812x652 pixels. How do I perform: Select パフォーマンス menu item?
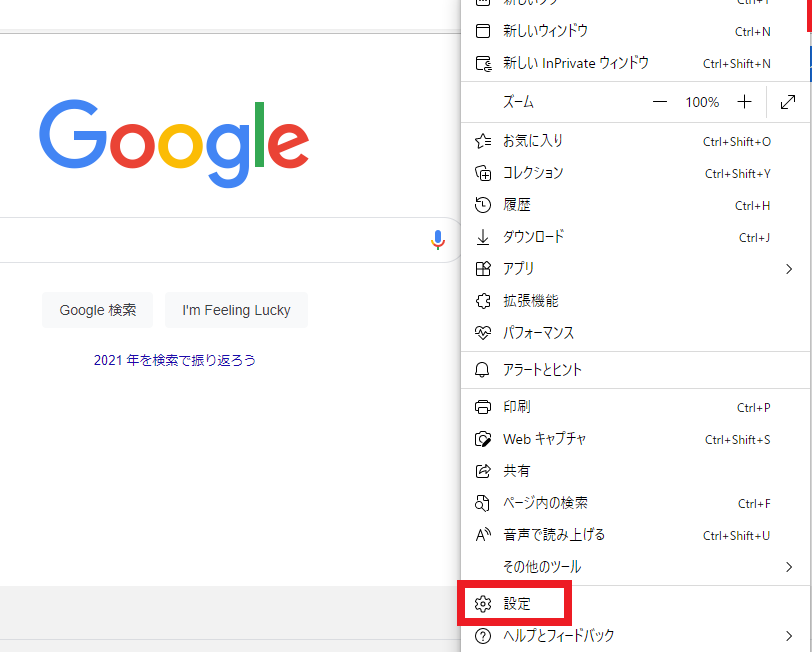click(x=635, y=333)
